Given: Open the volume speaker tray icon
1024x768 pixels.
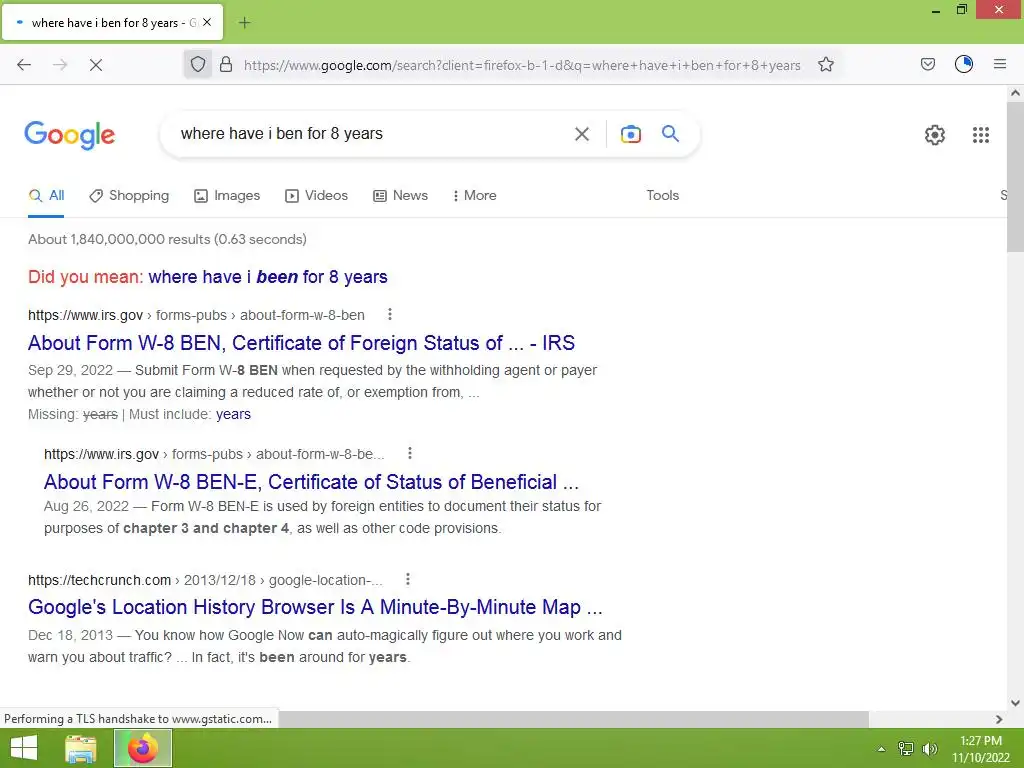Looking at the screenshot, I should click(930, 748).
